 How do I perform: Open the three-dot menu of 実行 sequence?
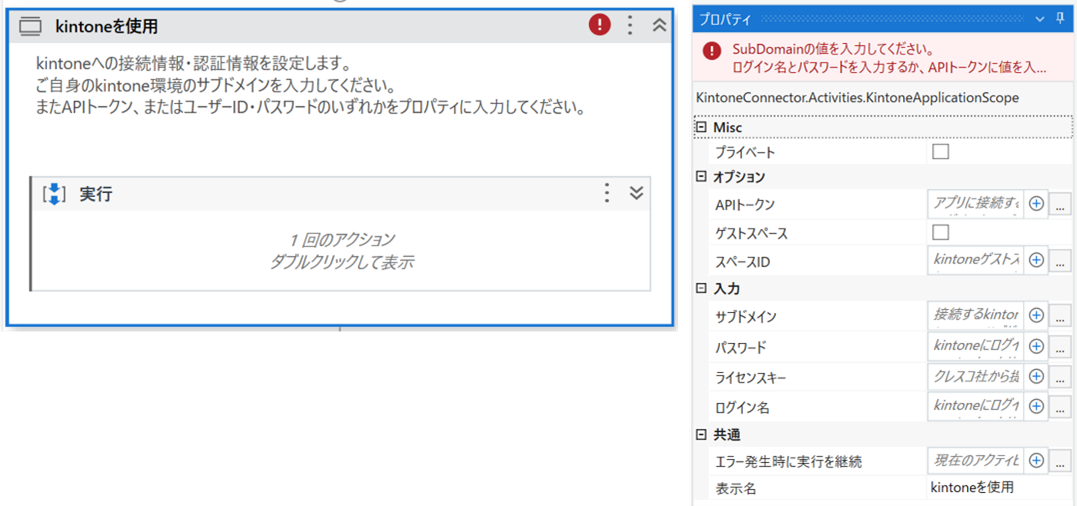coord(606,193)
